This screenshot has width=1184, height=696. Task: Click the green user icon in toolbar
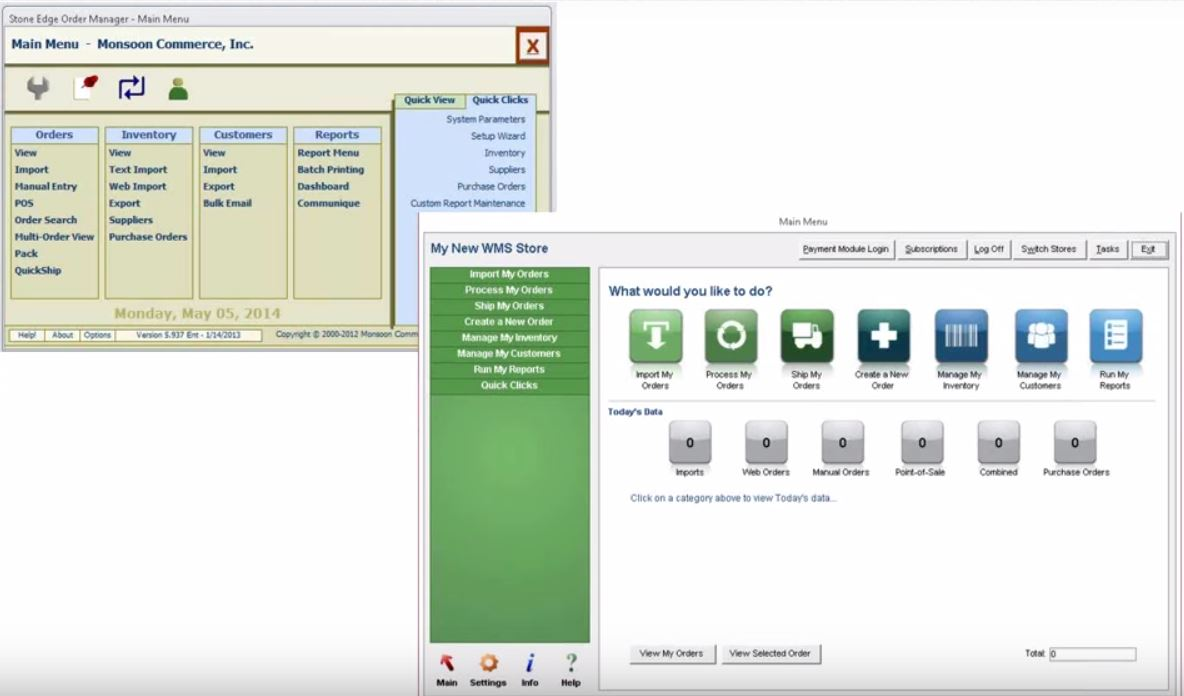pyautogui.click(x=178, y=89)
